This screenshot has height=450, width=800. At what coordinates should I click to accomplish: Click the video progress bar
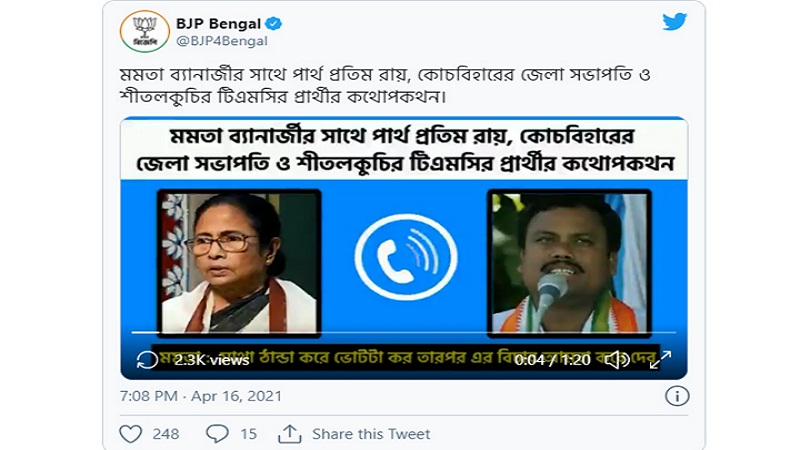pyautogui.click(x=404, y=333)
